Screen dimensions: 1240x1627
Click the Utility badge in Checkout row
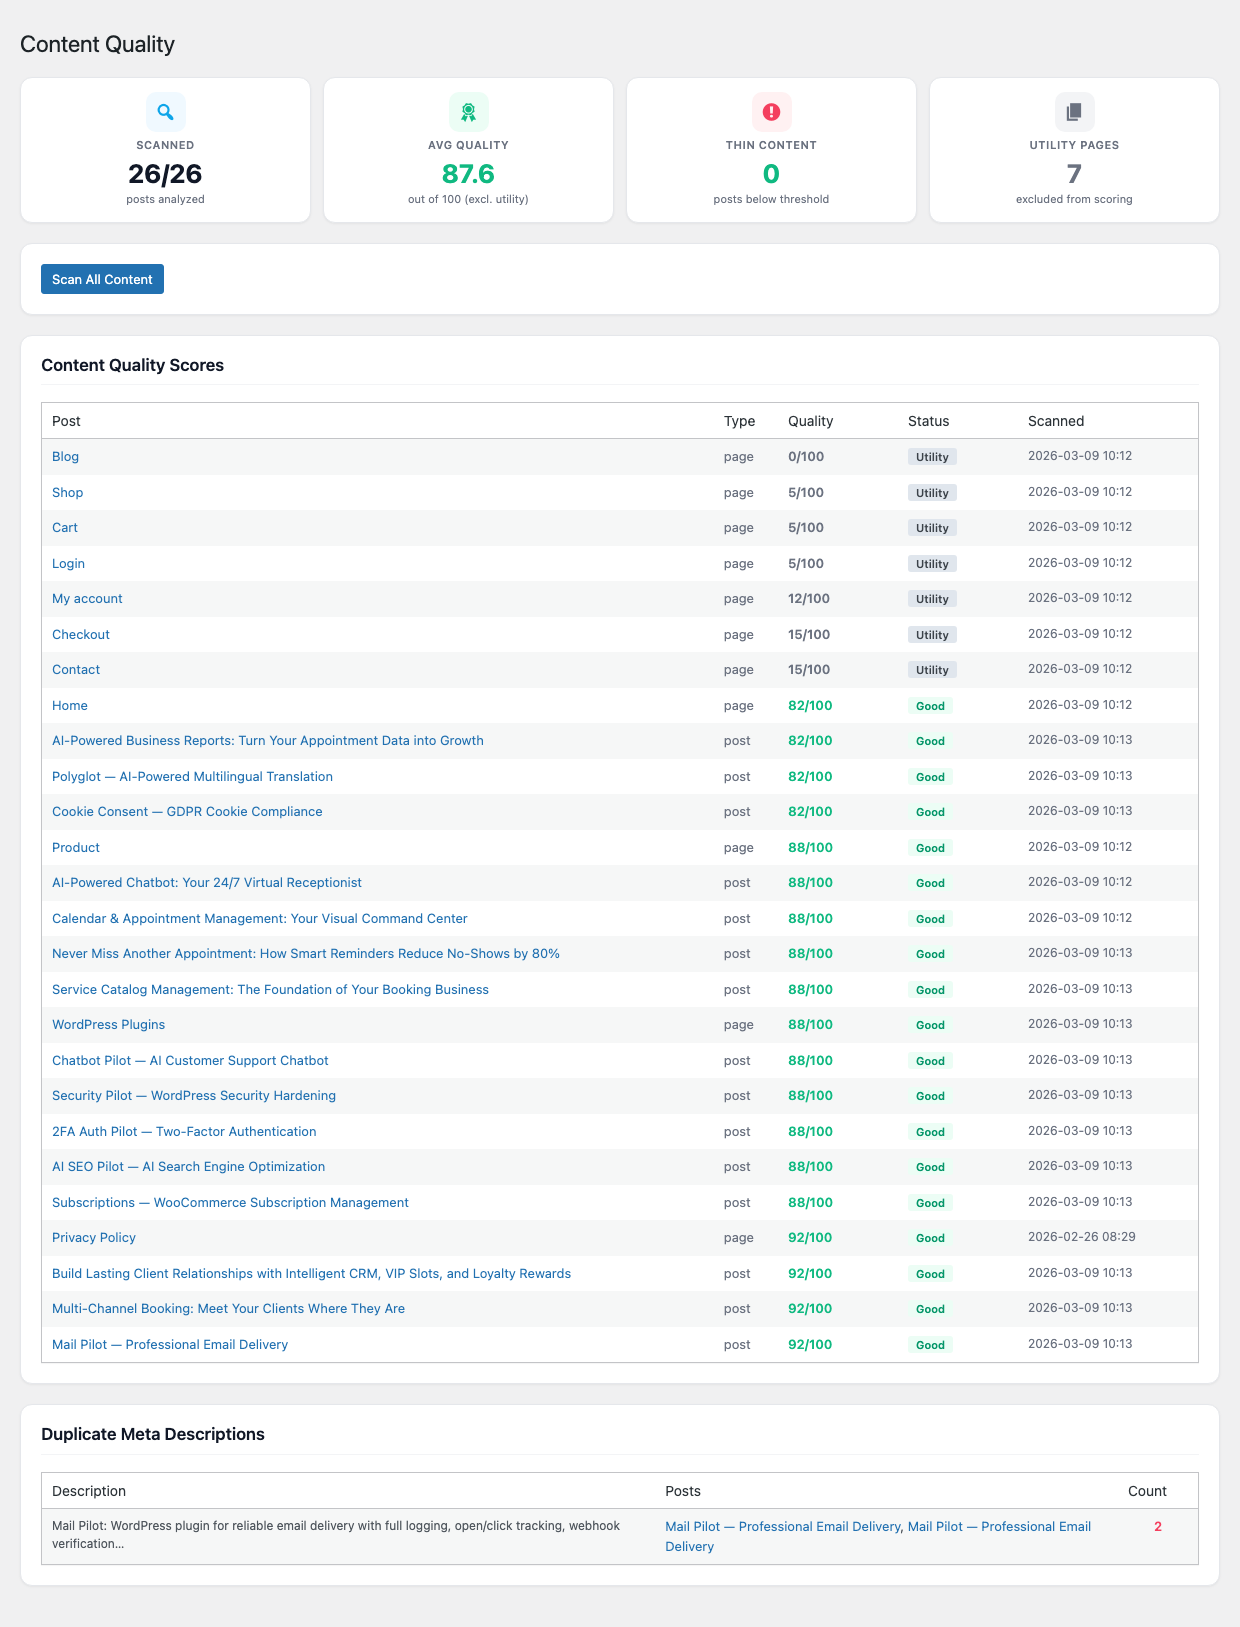pyautogui.click(x=932, y=635)
